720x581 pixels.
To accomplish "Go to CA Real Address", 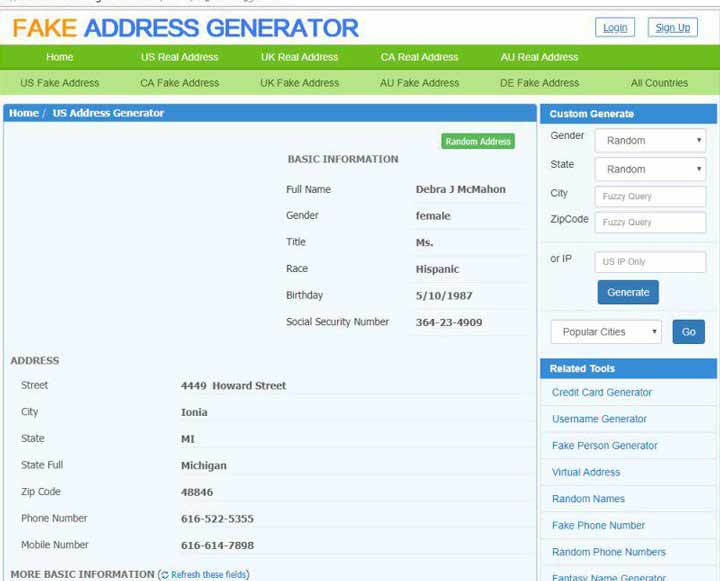I will [x=419, y=57].
